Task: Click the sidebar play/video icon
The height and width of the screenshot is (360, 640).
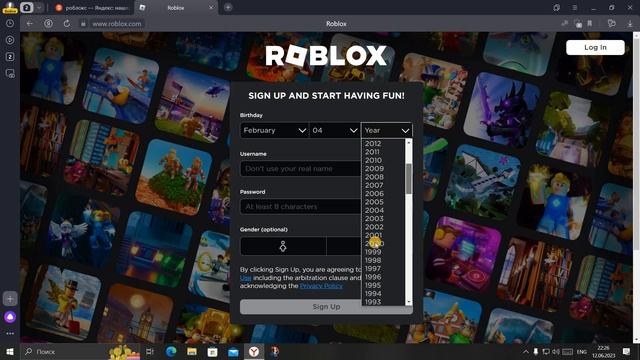Action: [x=10, y=40]
